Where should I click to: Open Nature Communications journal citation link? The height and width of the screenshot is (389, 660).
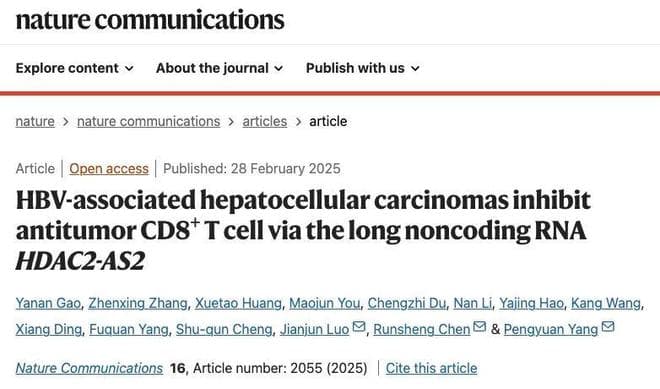tap(89, 368)
